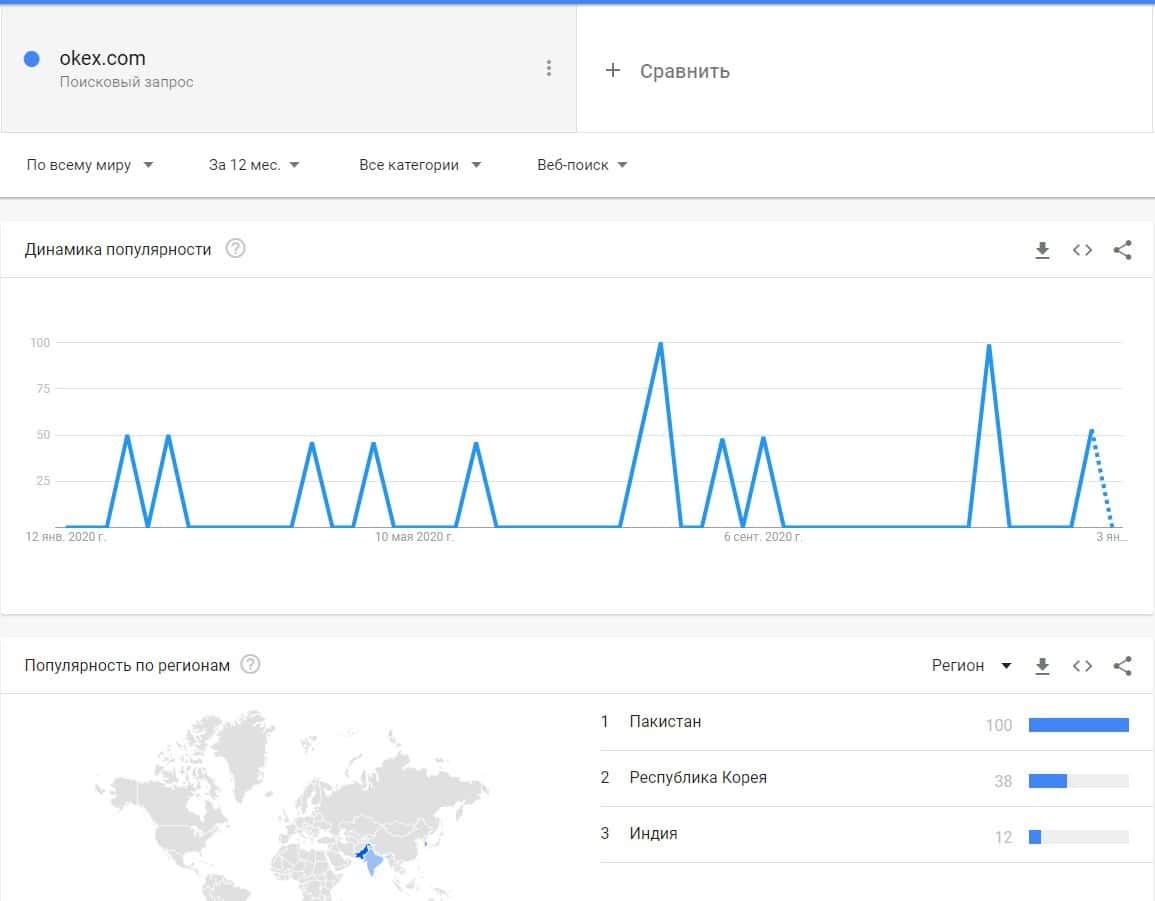Click the blue okex.com color dot
This screenshot has height=901, width=1155.
(x=32, y=59)
